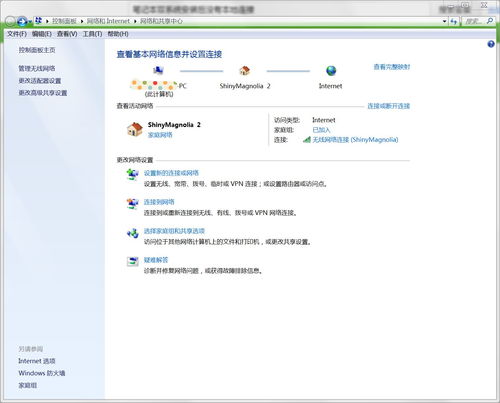Click the troubleshoot problems icon
This screenshot has width=500, height=403.
(x=133, y=261)
